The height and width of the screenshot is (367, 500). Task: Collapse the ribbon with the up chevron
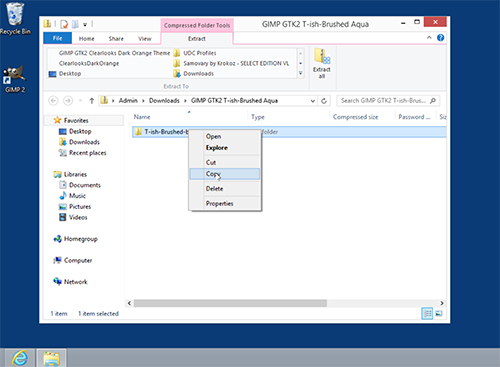pyautogui.click(x=429, y=38)
